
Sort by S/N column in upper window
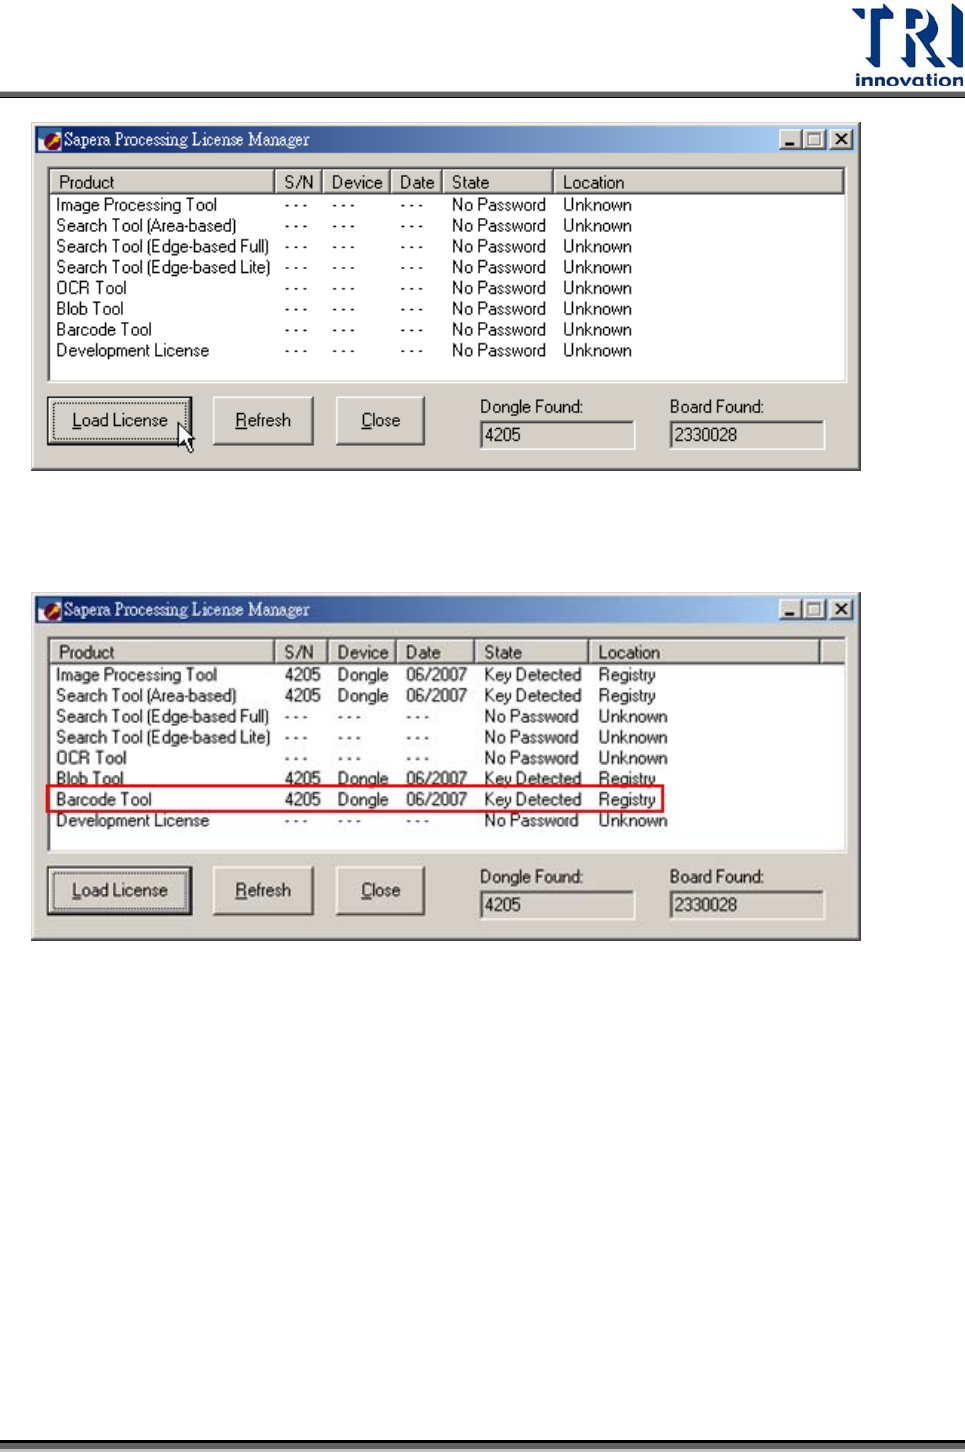pos(298,182)
